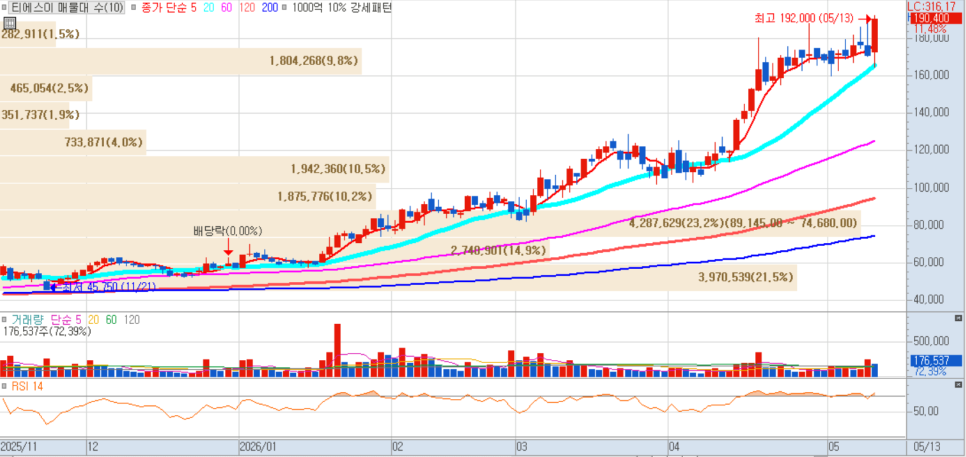Image resolution: width=966 pixels, height=457 pixels.
Task: Select the magenta '60' moving average label in price pane
Action: point(226,8)
